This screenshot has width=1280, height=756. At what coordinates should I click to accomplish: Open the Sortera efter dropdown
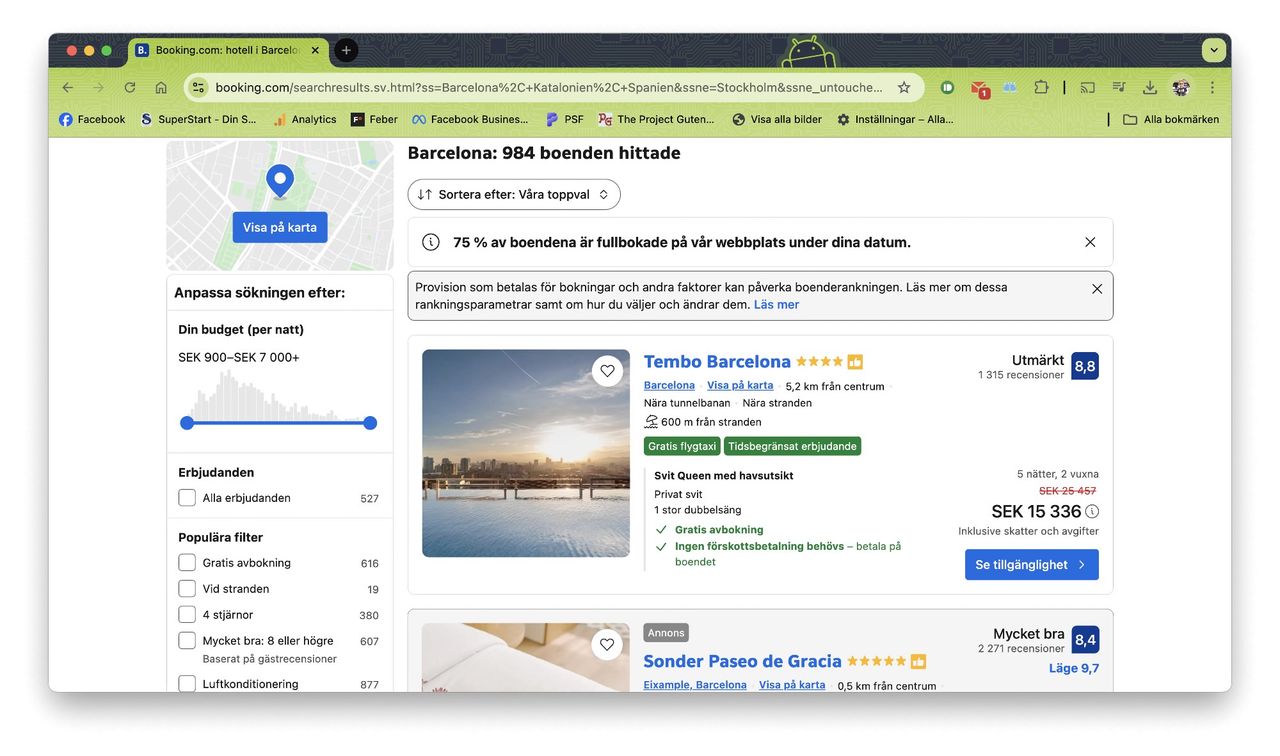coord(513,194)
